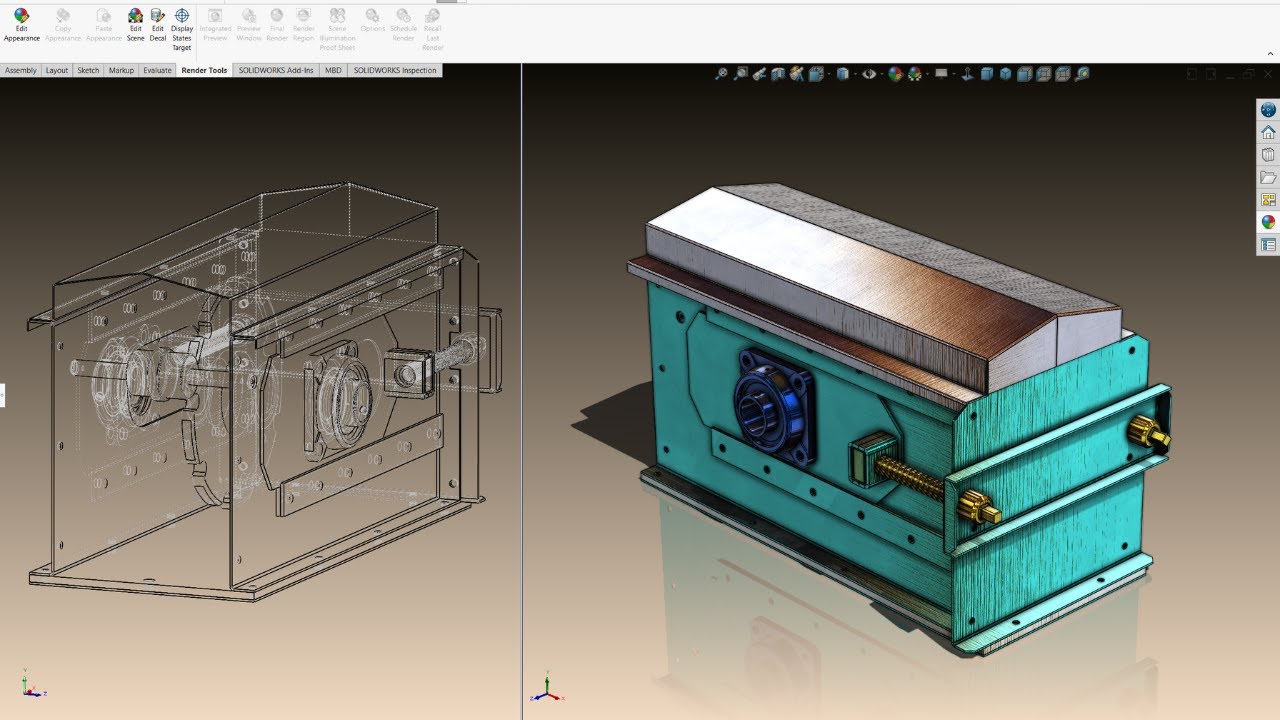Open Appearances, Scenes and Decals pane

(x=1268, y=222)
